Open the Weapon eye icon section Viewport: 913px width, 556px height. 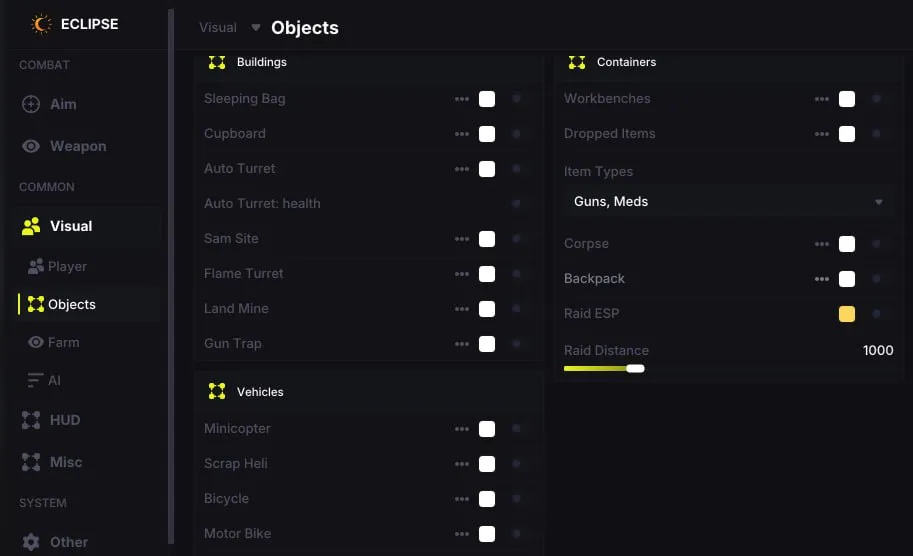31,146
